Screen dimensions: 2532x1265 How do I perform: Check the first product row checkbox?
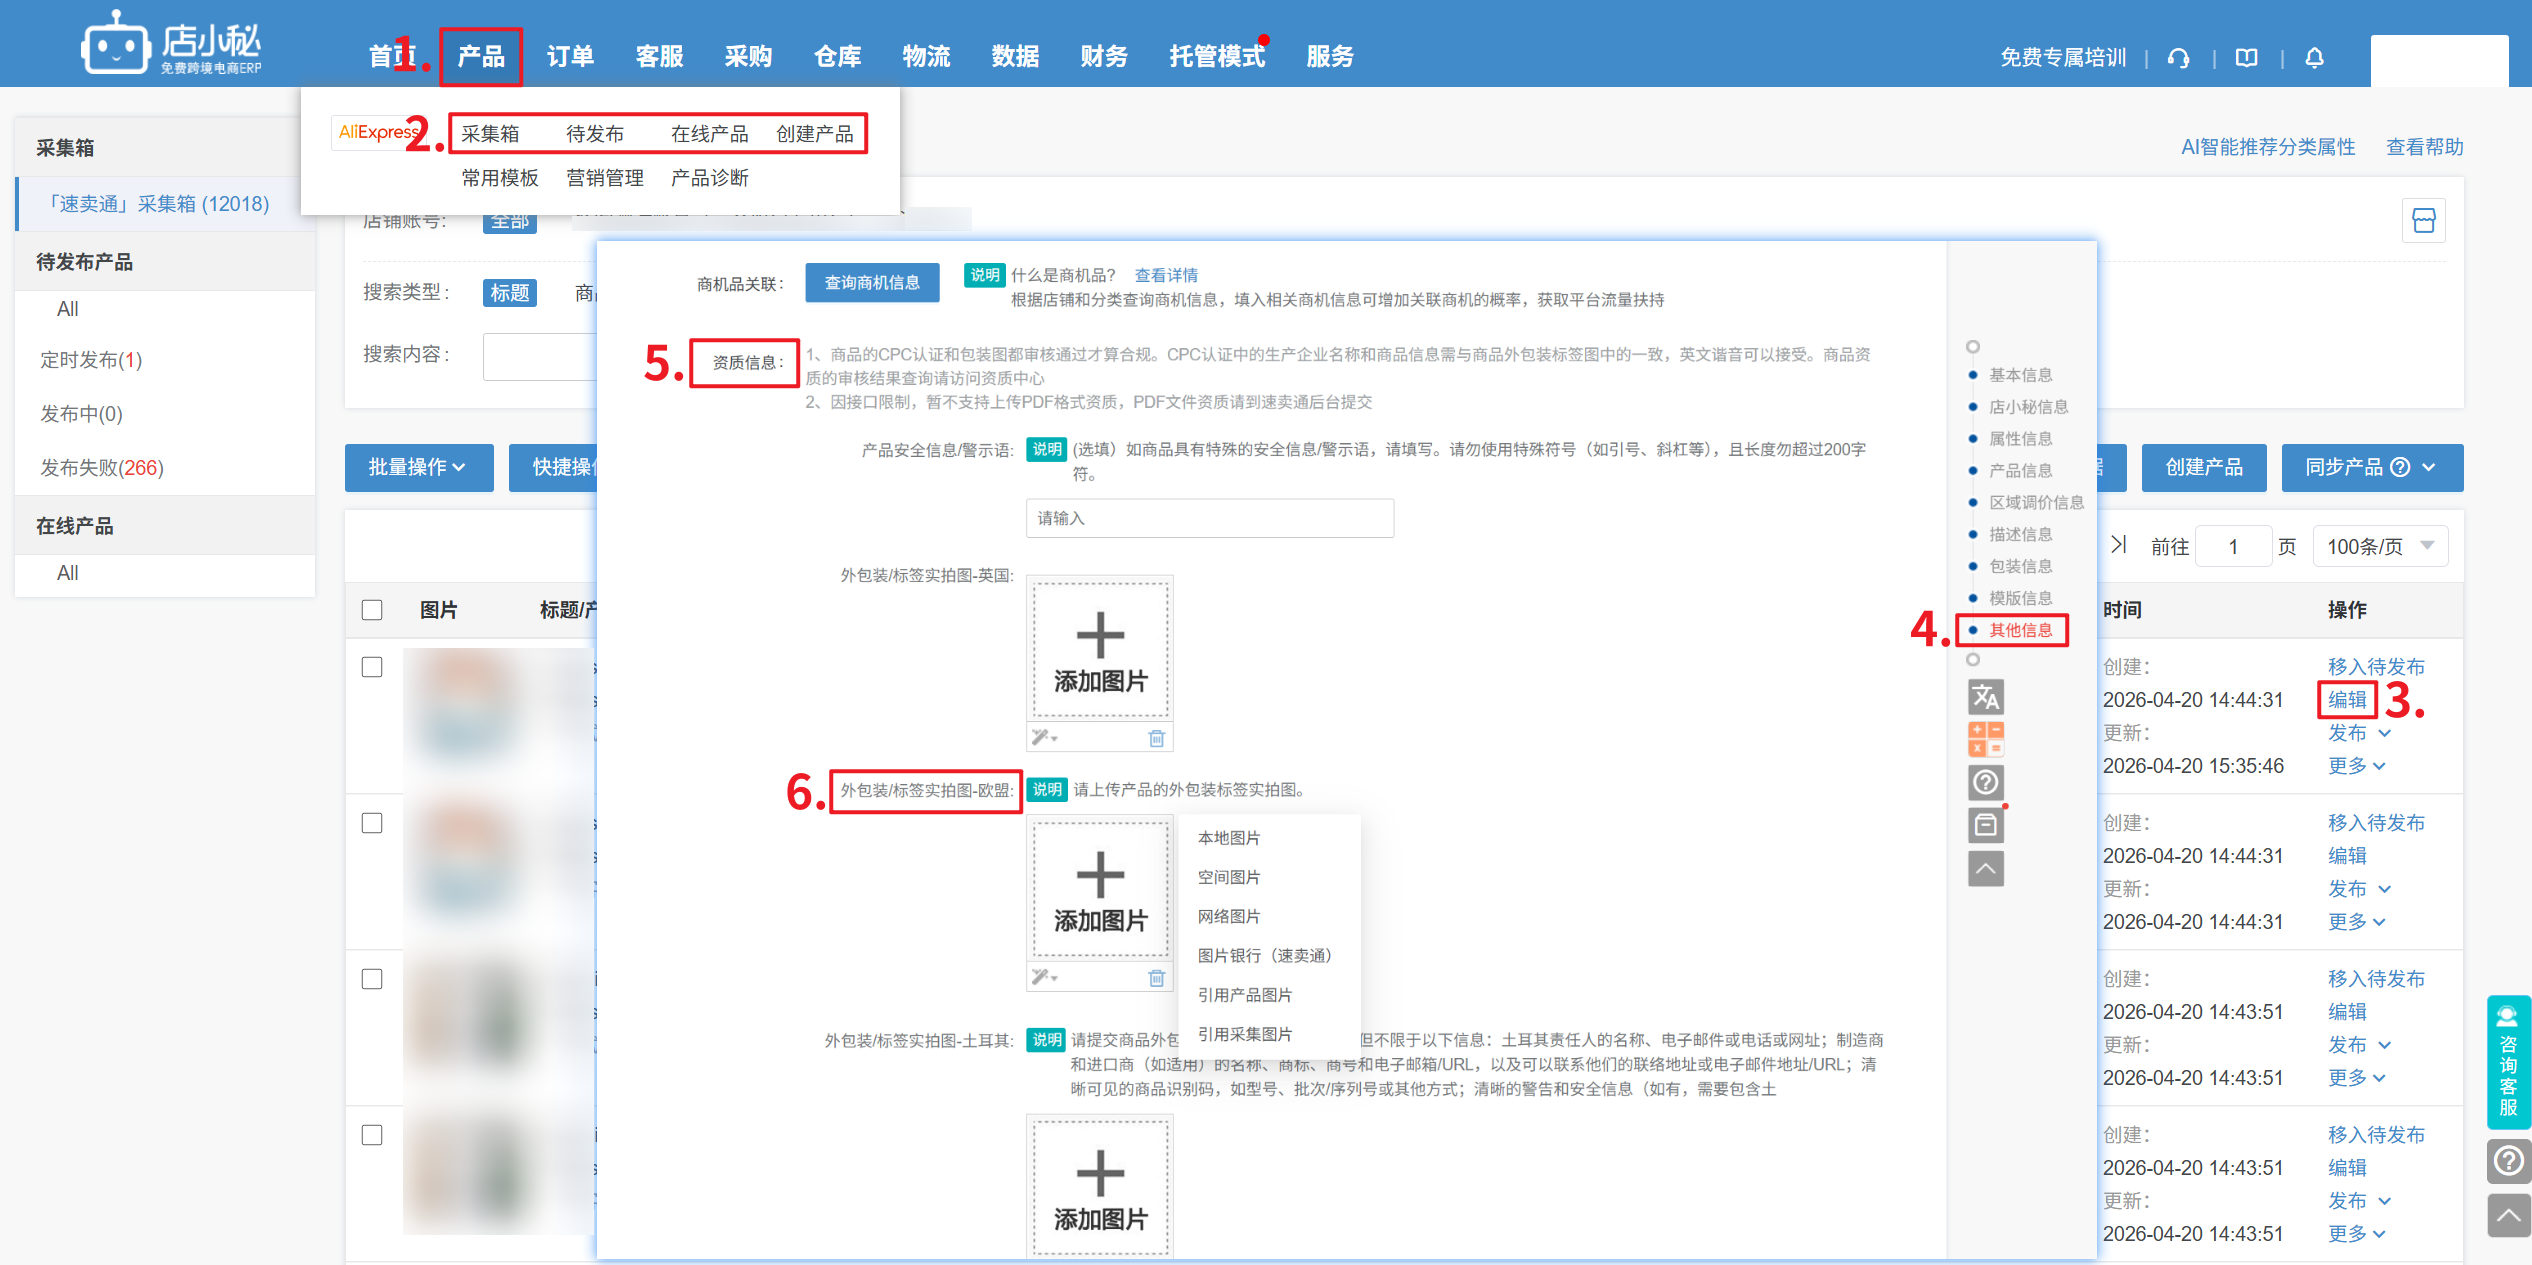click(x=372, y=667)
